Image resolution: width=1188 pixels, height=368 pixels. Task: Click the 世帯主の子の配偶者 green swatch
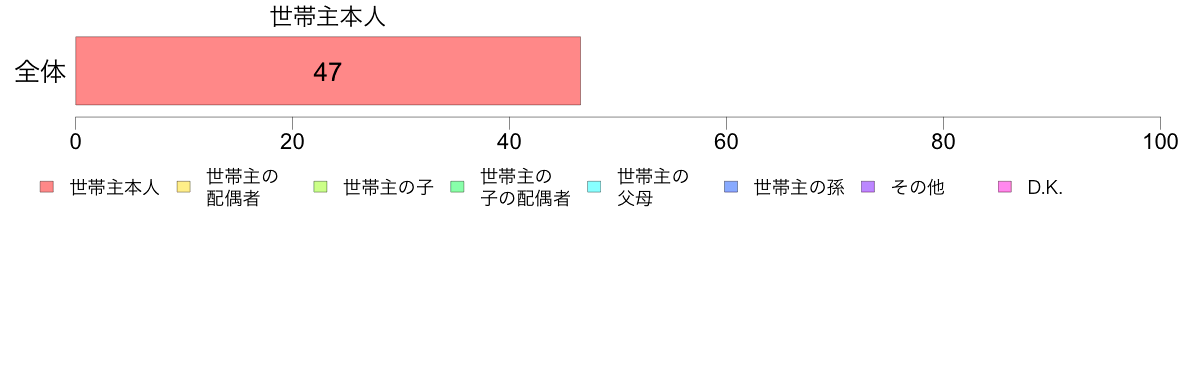point(457,188)
